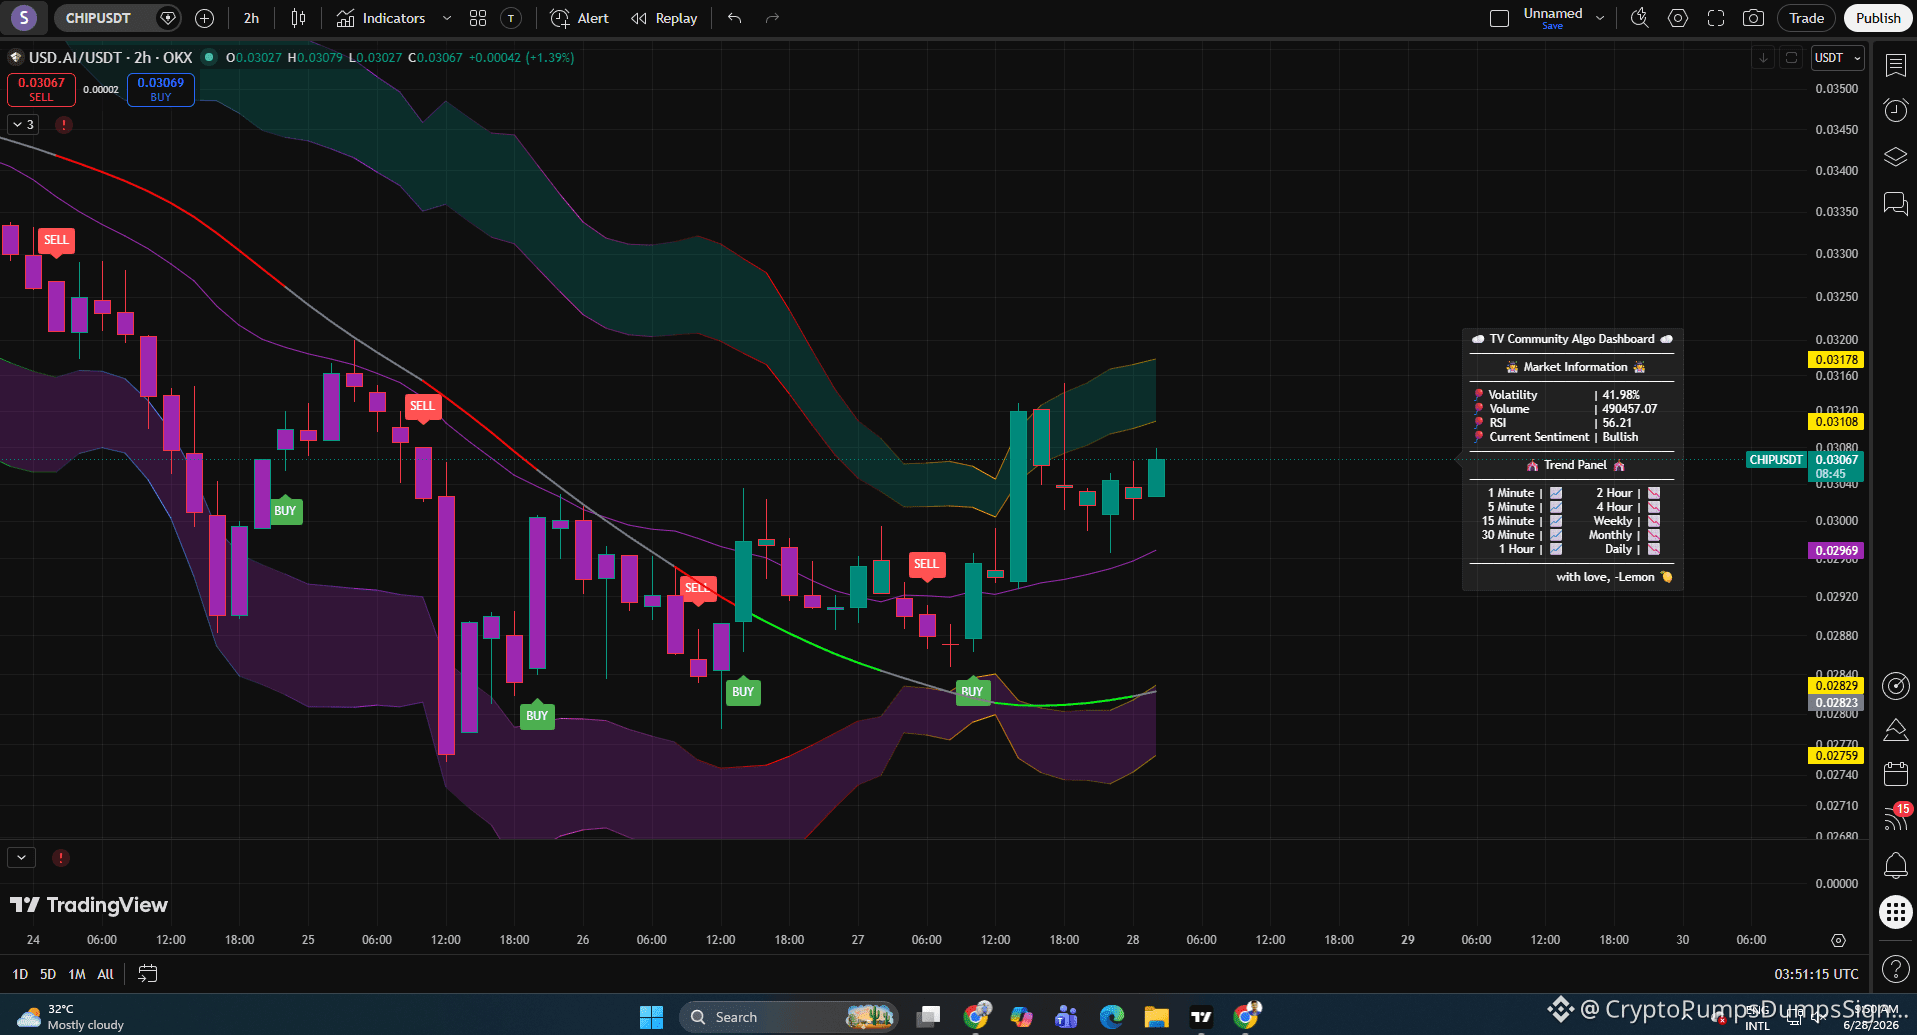Expand the collapsed lower pane chevron
Screen dimensions: 1917x1035
pyautogui.click(x=21, y=858)
